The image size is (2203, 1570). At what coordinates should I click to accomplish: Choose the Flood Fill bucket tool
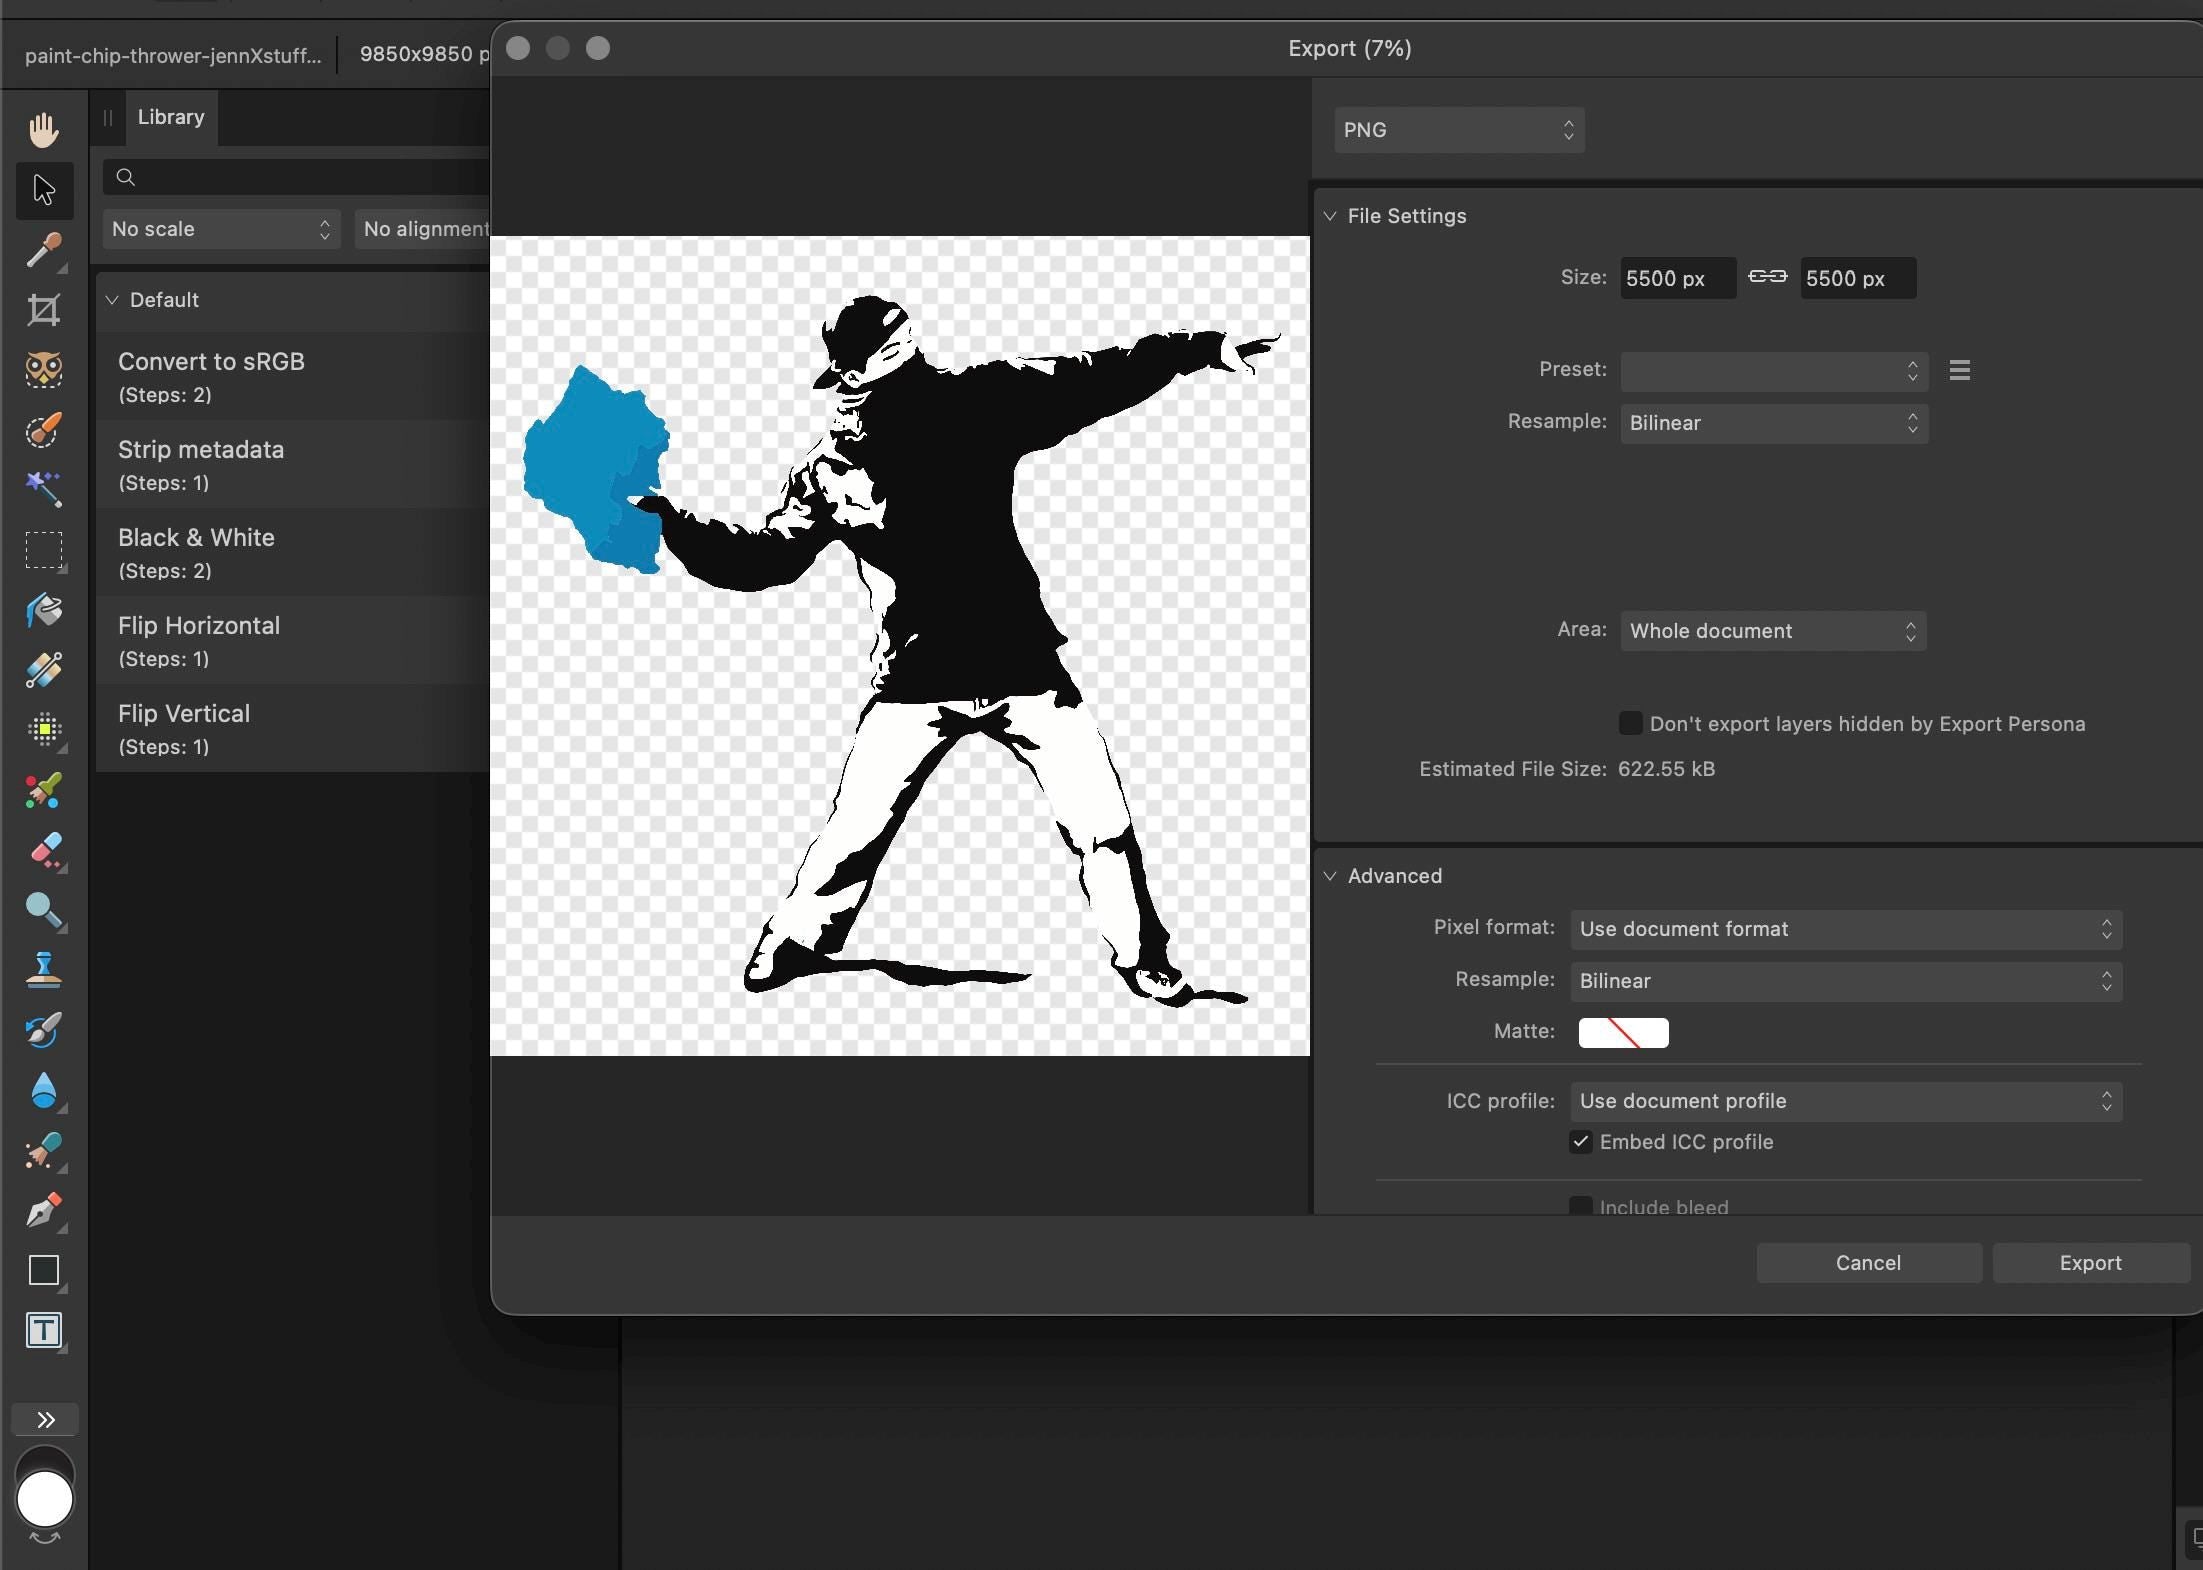pos(44,610)
